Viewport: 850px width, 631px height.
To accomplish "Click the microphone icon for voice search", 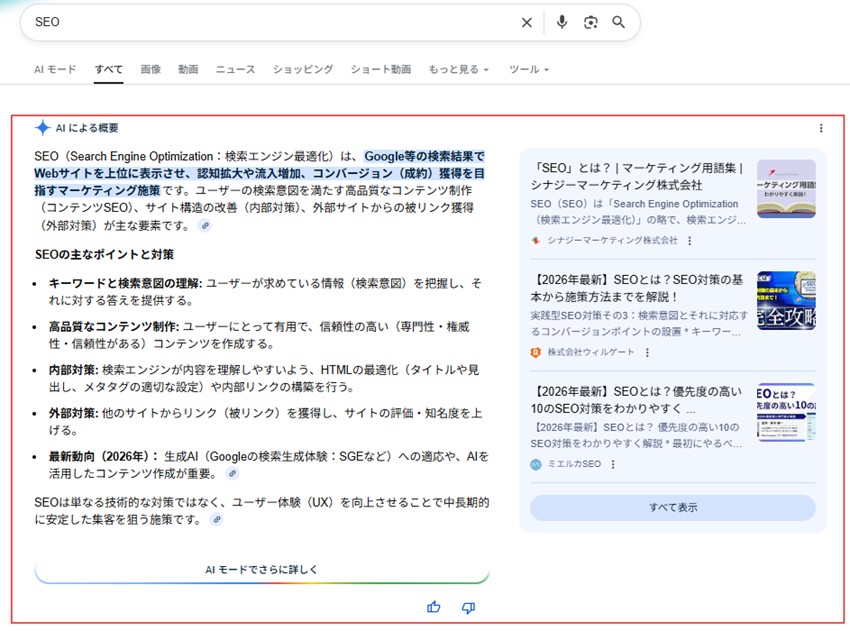I will (x=560, y=22).
